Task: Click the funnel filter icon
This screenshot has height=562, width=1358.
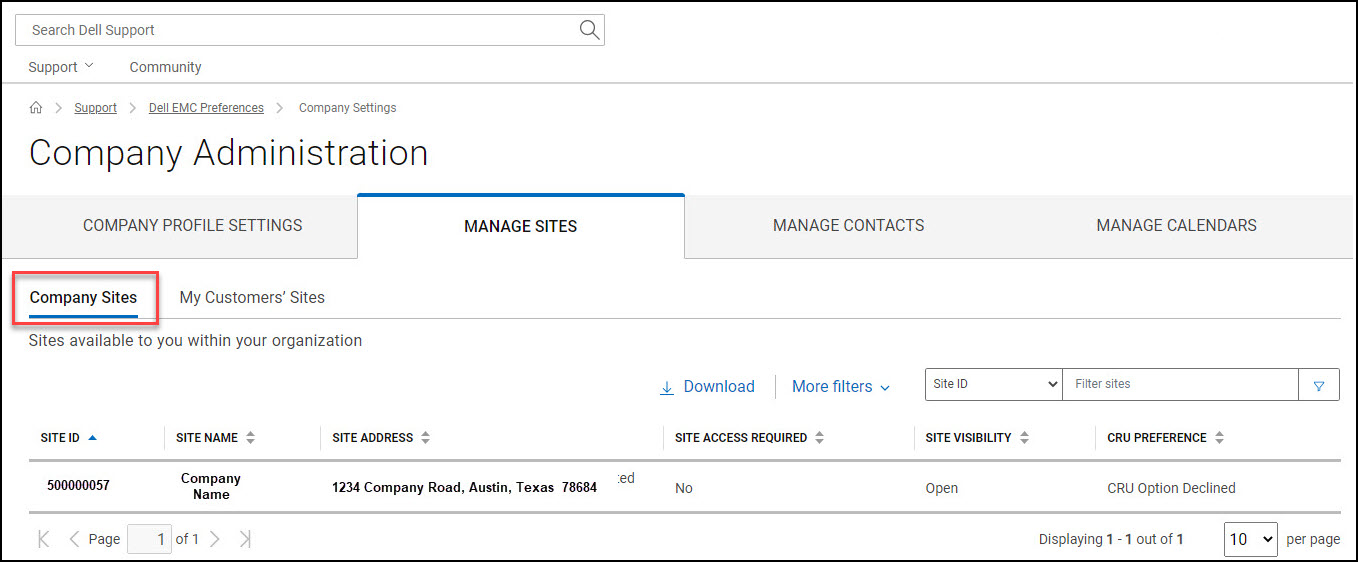Action: point(1319,385)
